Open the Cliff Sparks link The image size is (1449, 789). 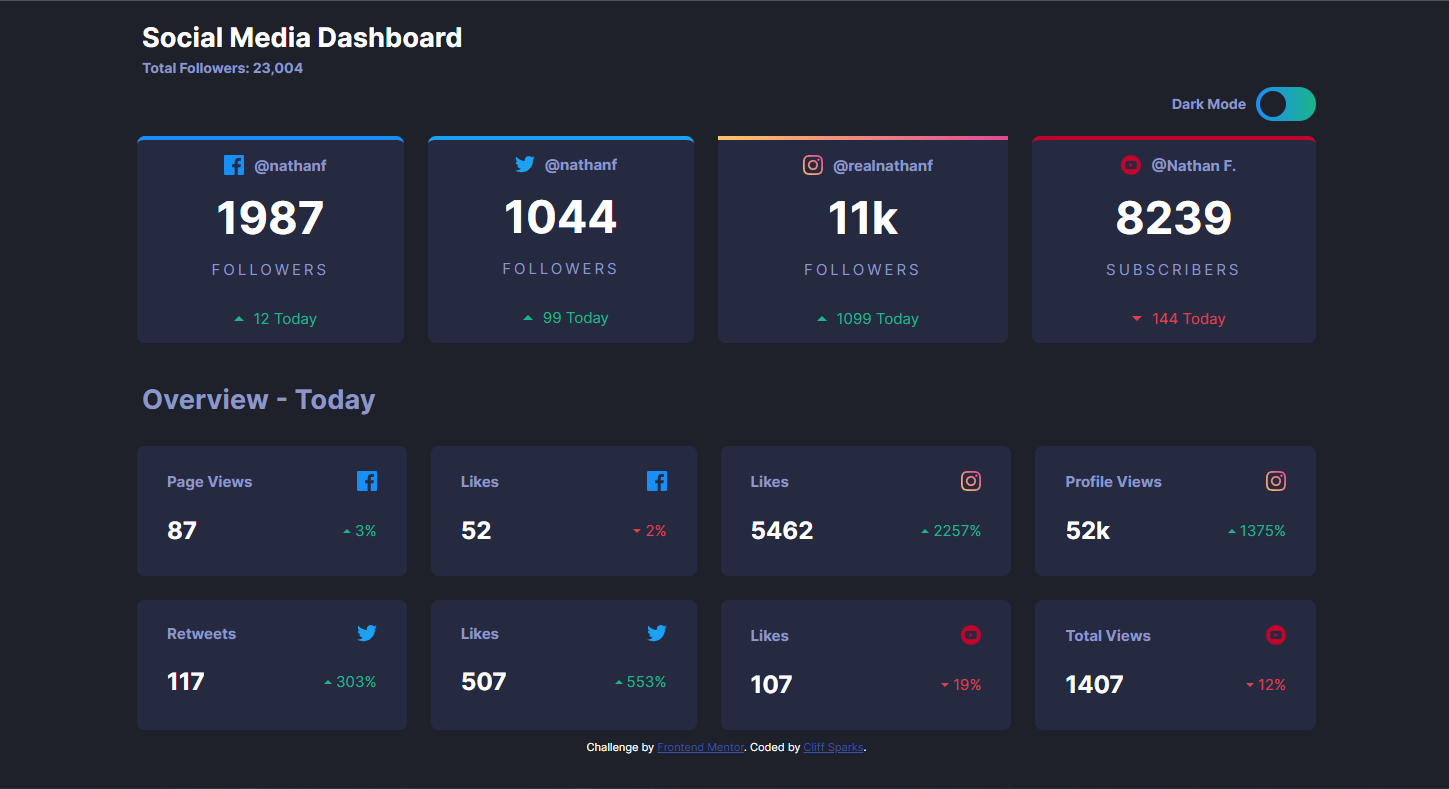[x=833, y=748]
